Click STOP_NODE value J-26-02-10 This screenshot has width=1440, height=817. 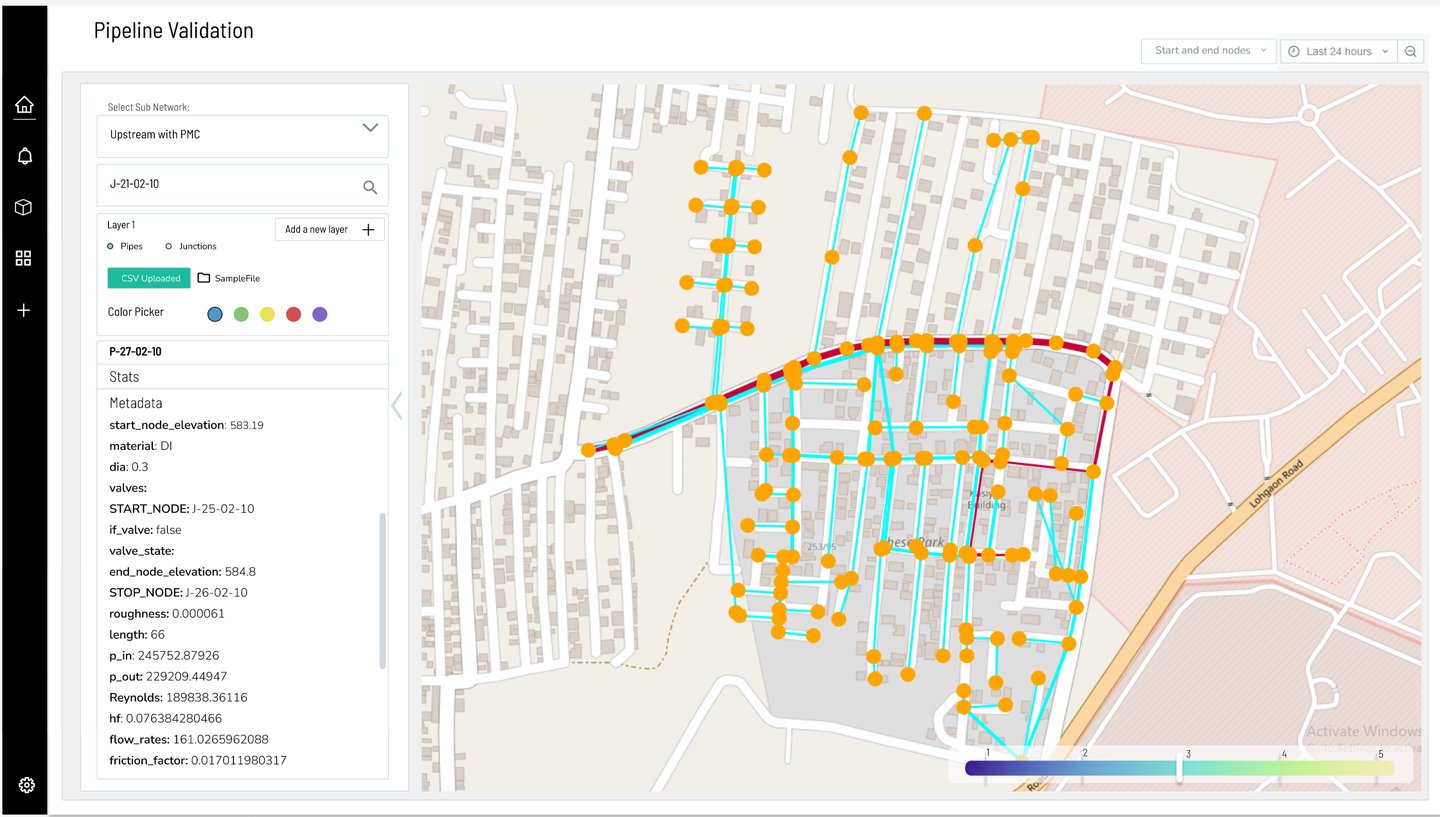(x=216, y=593)
